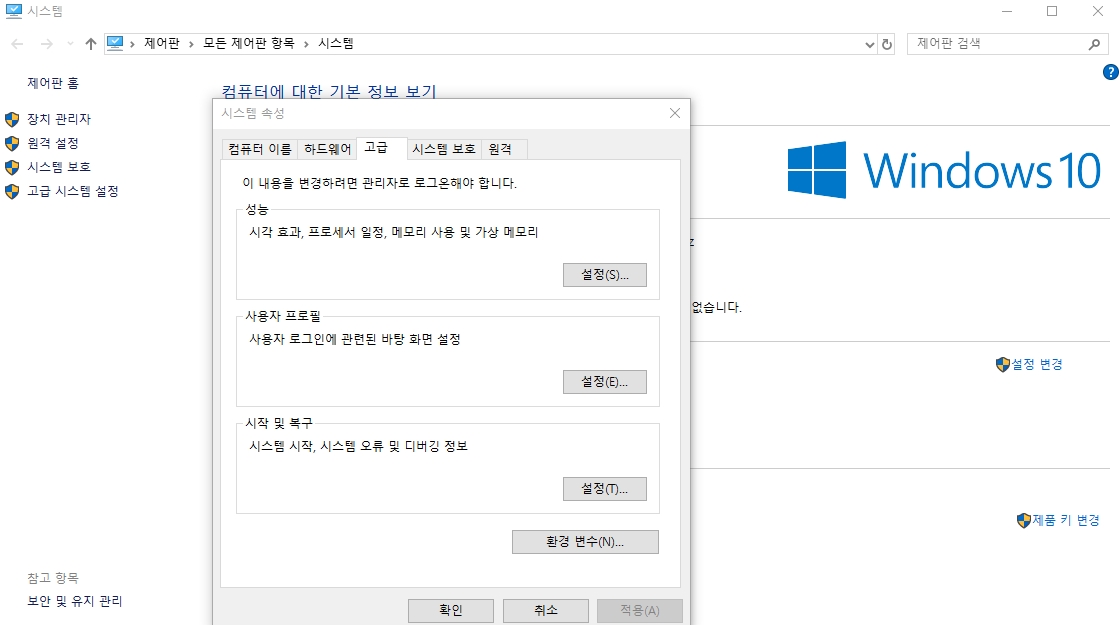Open the blue Help question mark

click(x=1110, y=72)
